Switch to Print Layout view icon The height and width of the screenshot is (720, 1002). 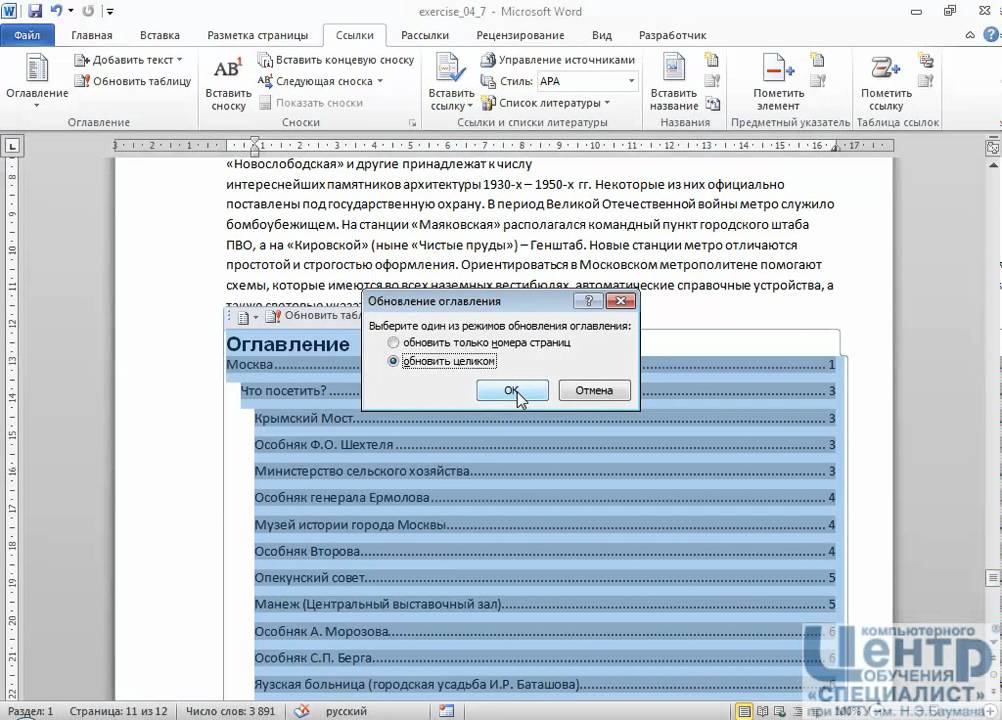744,711
